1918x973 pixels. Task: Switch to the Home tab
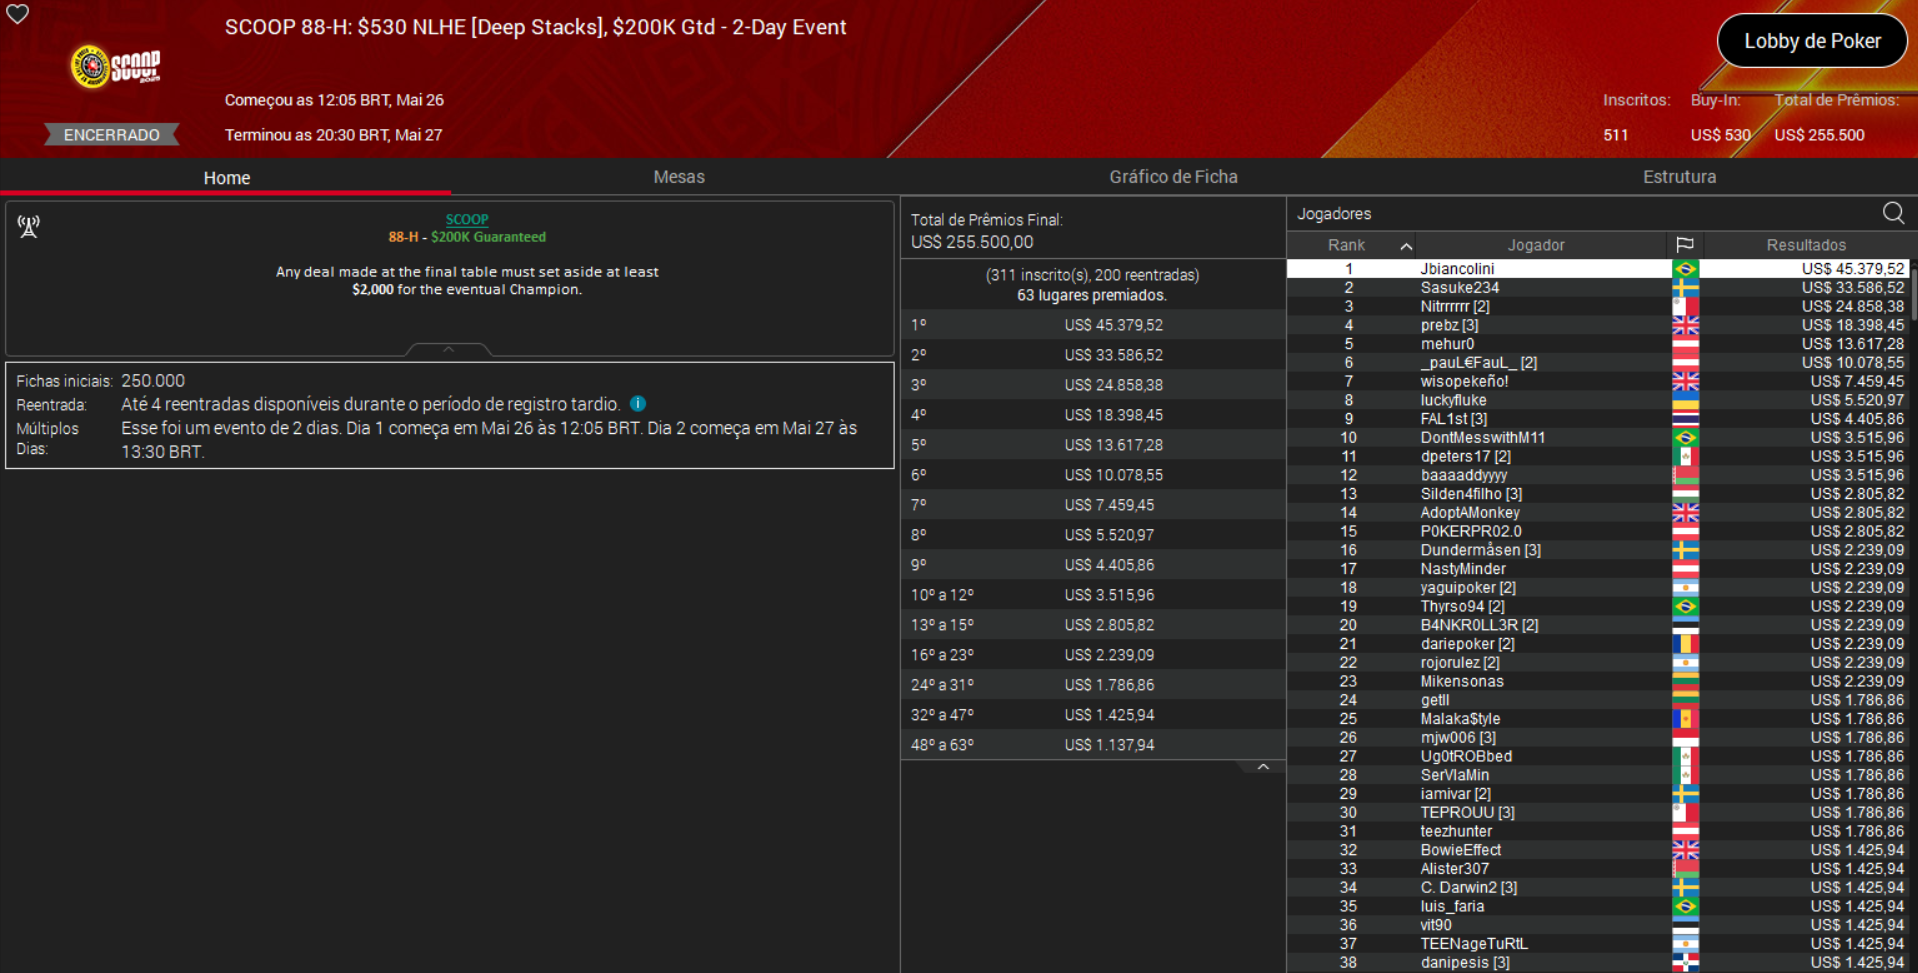pyautogui.click(x=226, y=177)
